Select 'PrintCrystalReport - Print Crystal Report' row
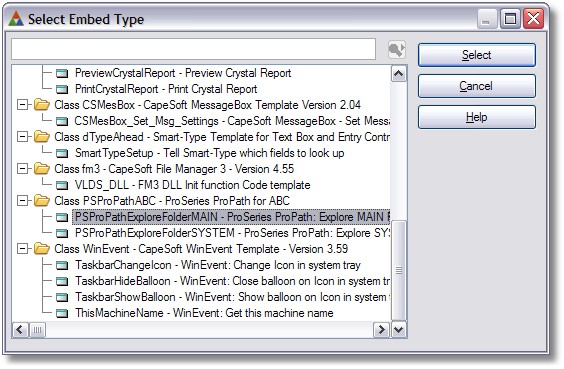 (x=166, y=89)
